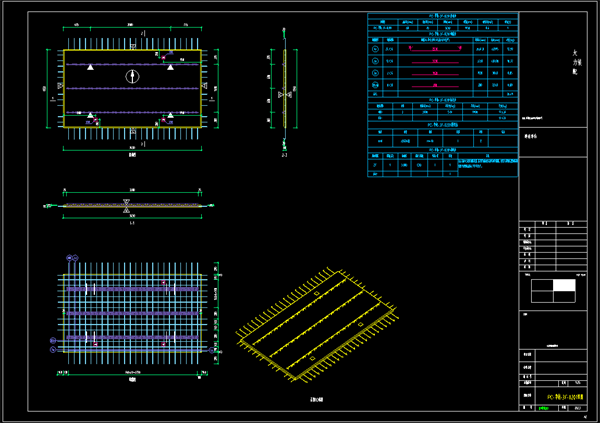
Task: Select the horizontal section 1-1 view
Action: pyautogui.click(x=130, y=206)
